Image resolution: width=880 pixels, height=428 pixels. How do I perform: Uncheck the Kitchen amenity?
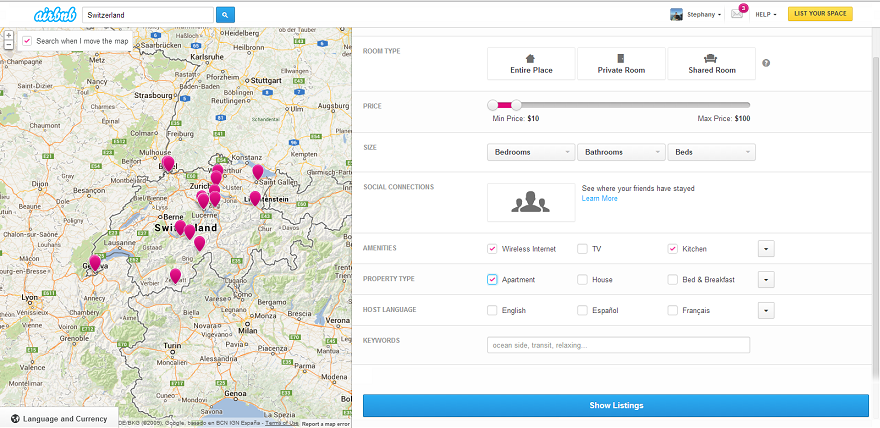pos(672,249)
